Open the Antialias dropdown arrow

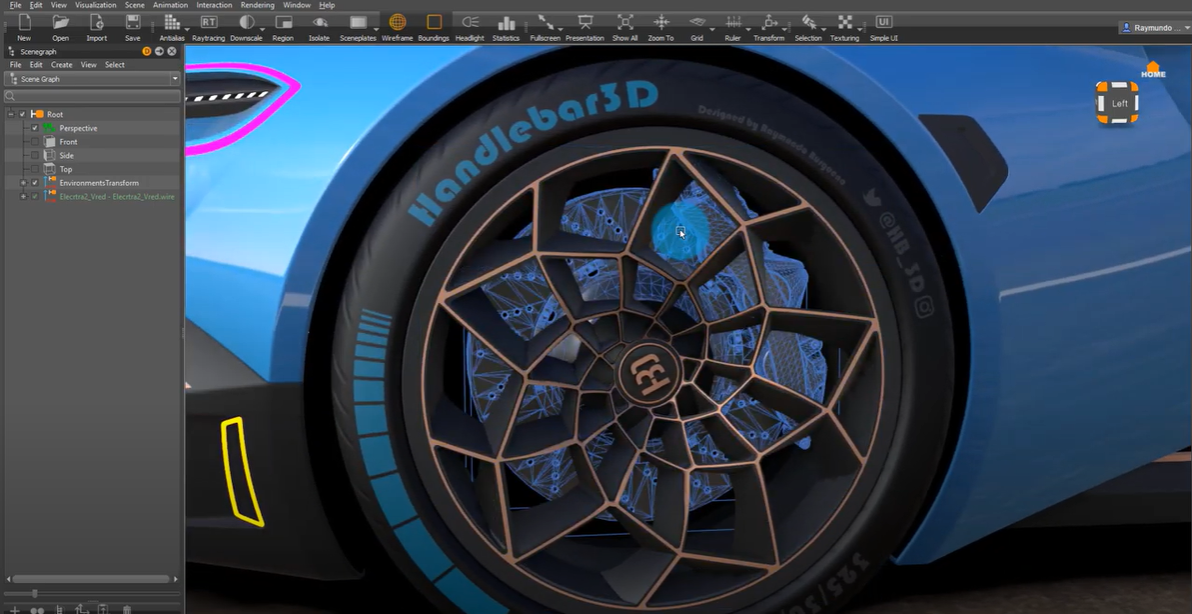(186, 30)
